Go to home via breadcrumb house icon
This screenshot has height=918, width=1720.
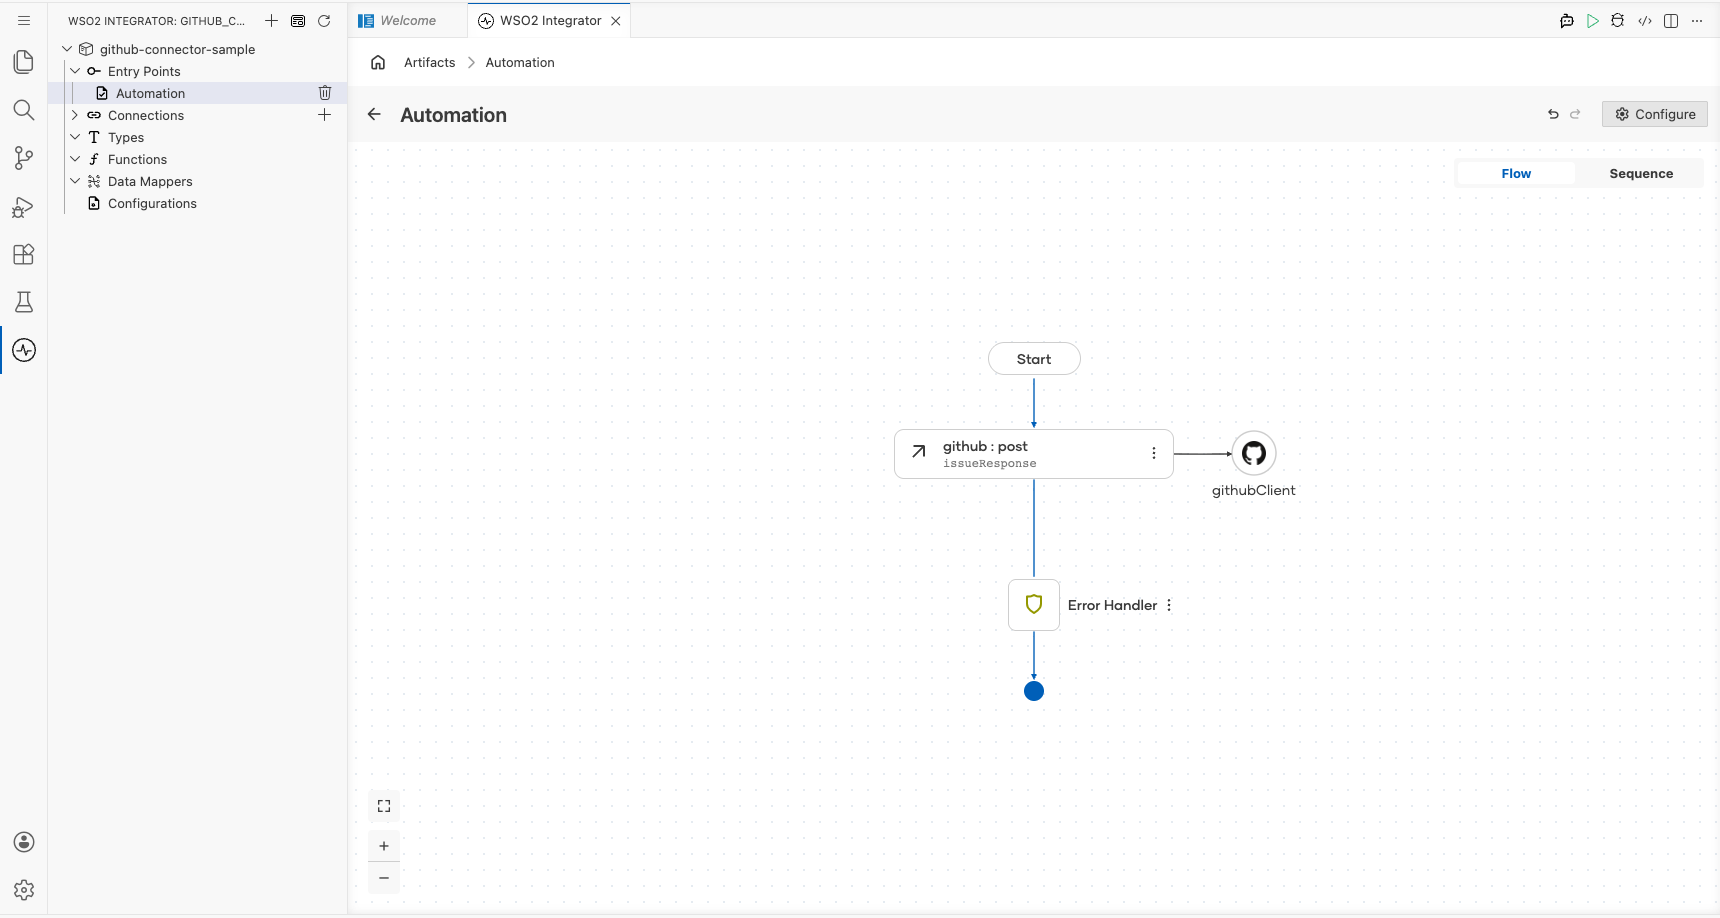click(x=378, y=62)
